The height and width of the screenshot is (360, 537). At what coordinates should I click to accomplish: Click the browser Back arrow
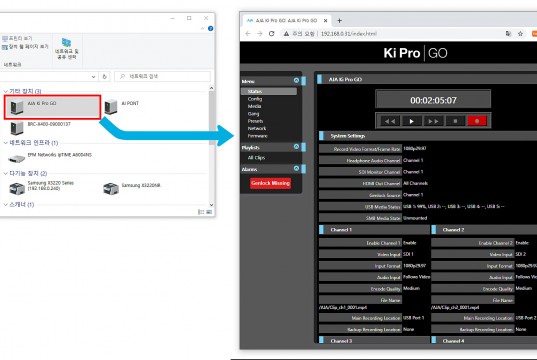248,34
